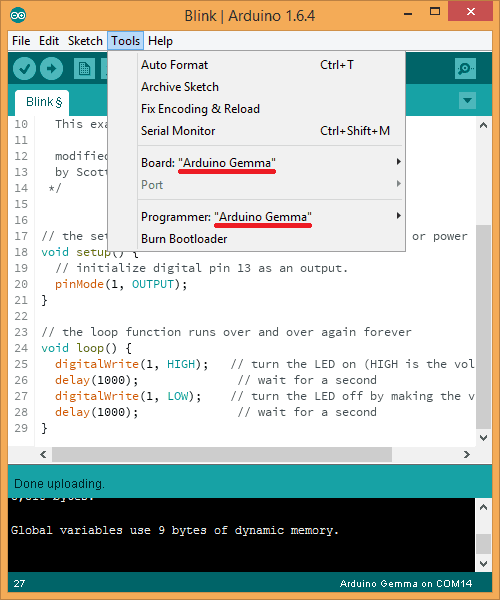Screen dimensions: 500x600
Task: Open tab options dropdown arrow
Action: click(467, 101)
